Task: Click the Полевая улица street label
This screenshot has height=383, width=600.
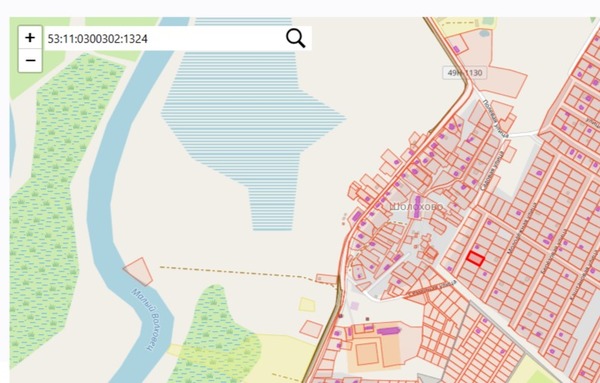Action: 496,119
